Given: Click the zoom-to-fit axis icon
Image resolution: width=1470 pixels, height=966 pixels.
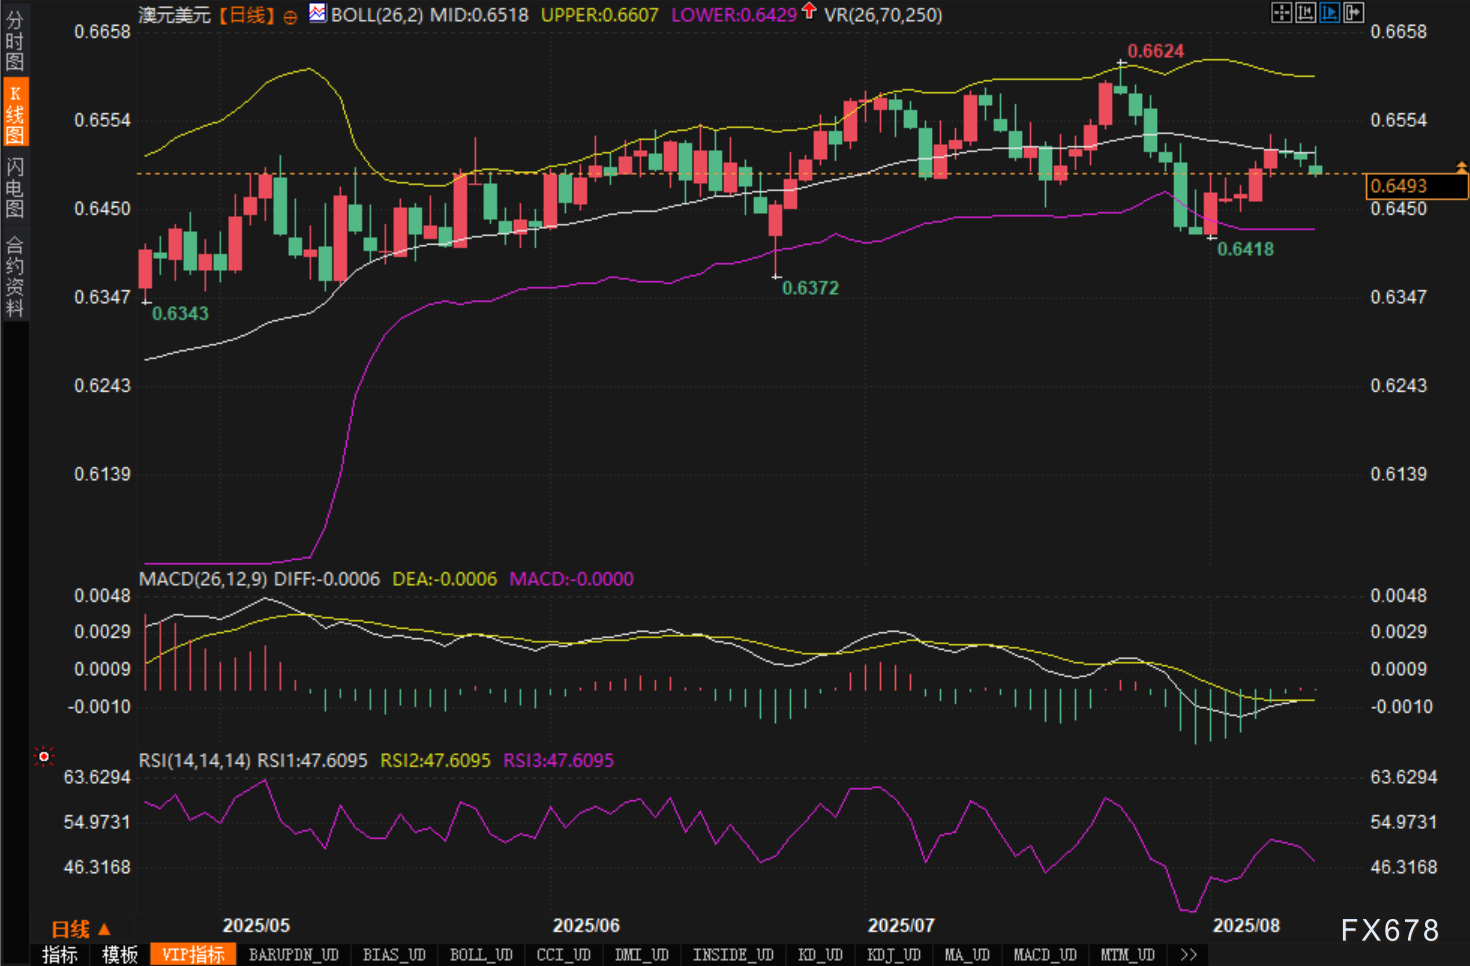Looking at the screenshot, I should pos(1305,12).
